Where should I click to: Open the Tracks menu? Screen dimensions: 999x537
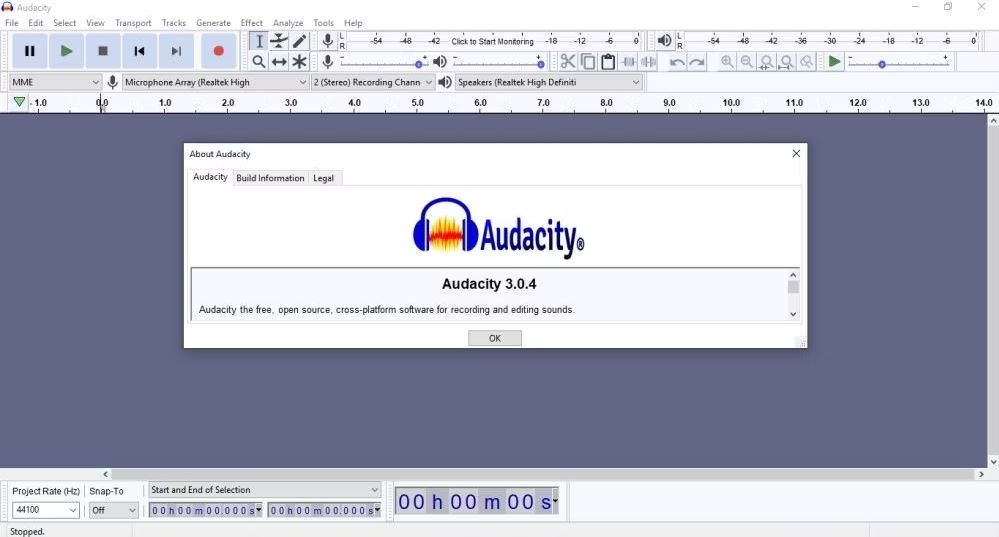[173, 23]
